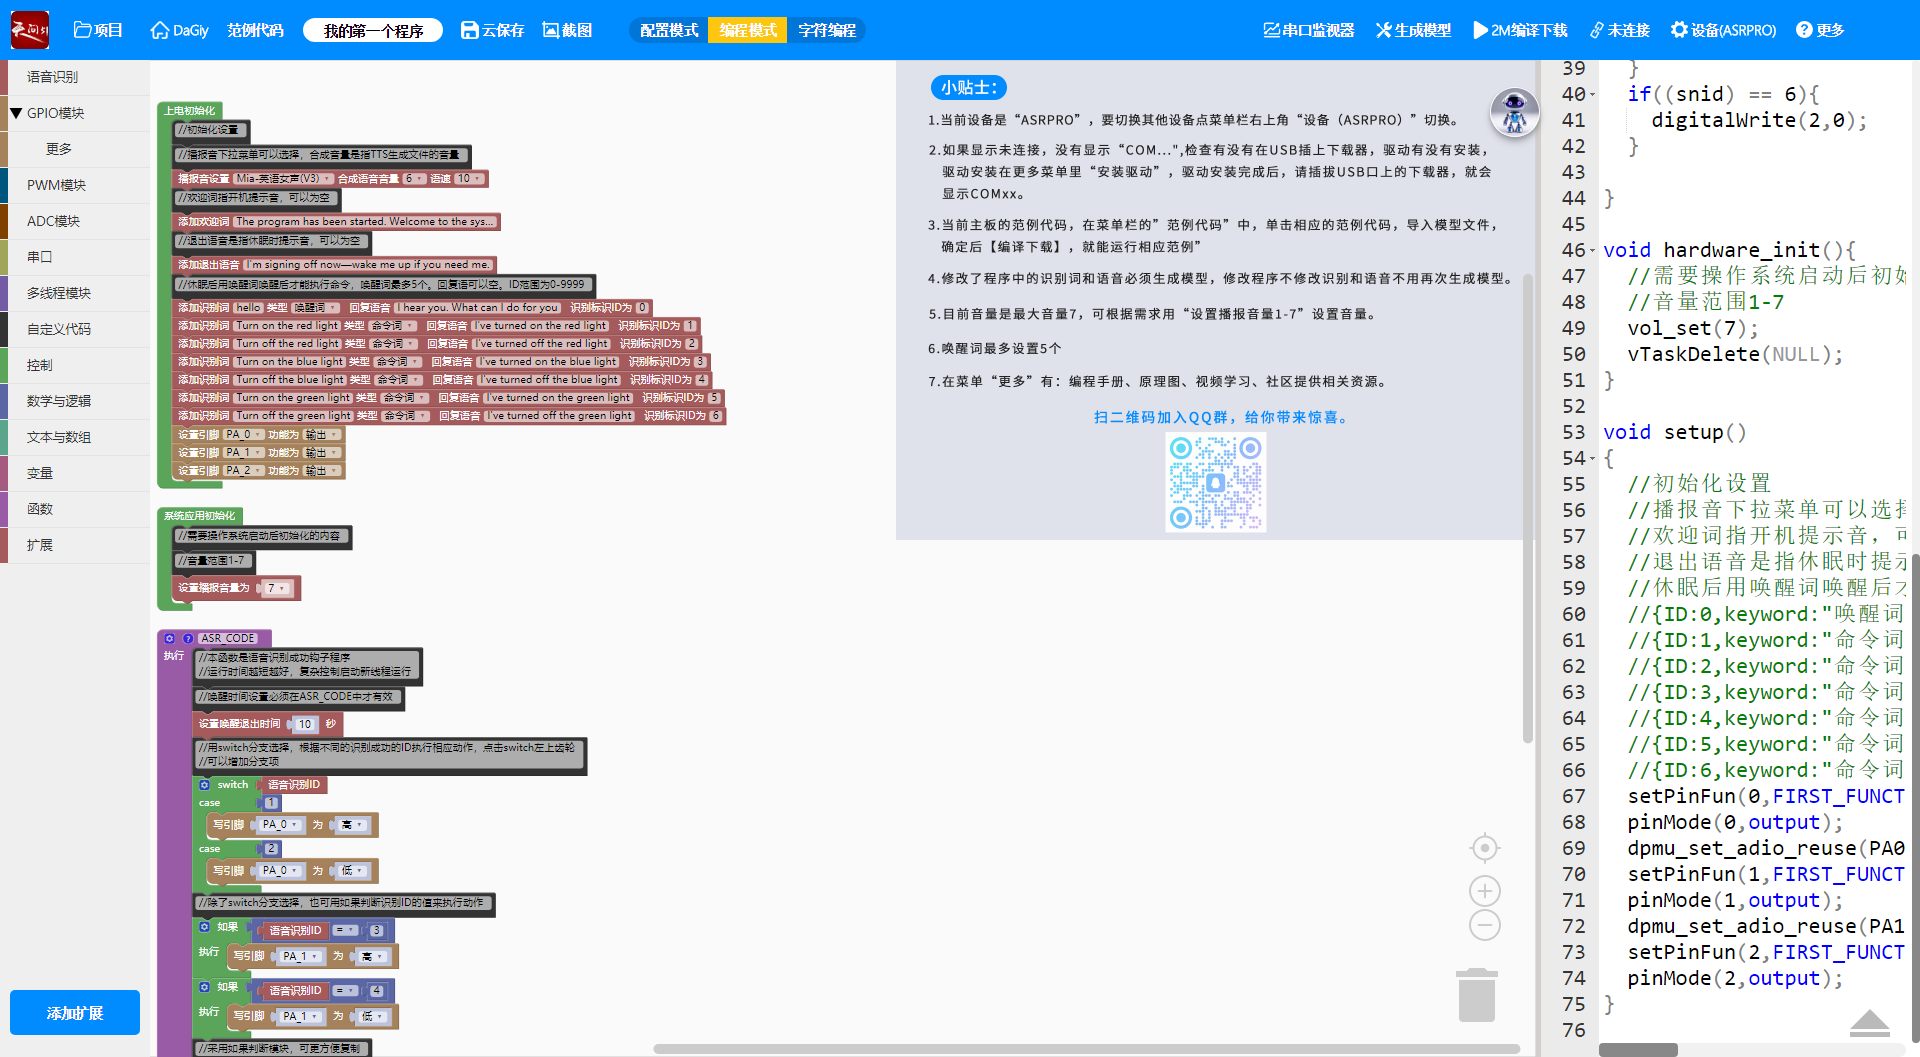Collapse the GPIO模块 category
The width and height of the screenshot is (1920, 1057).
coord(16,113)
